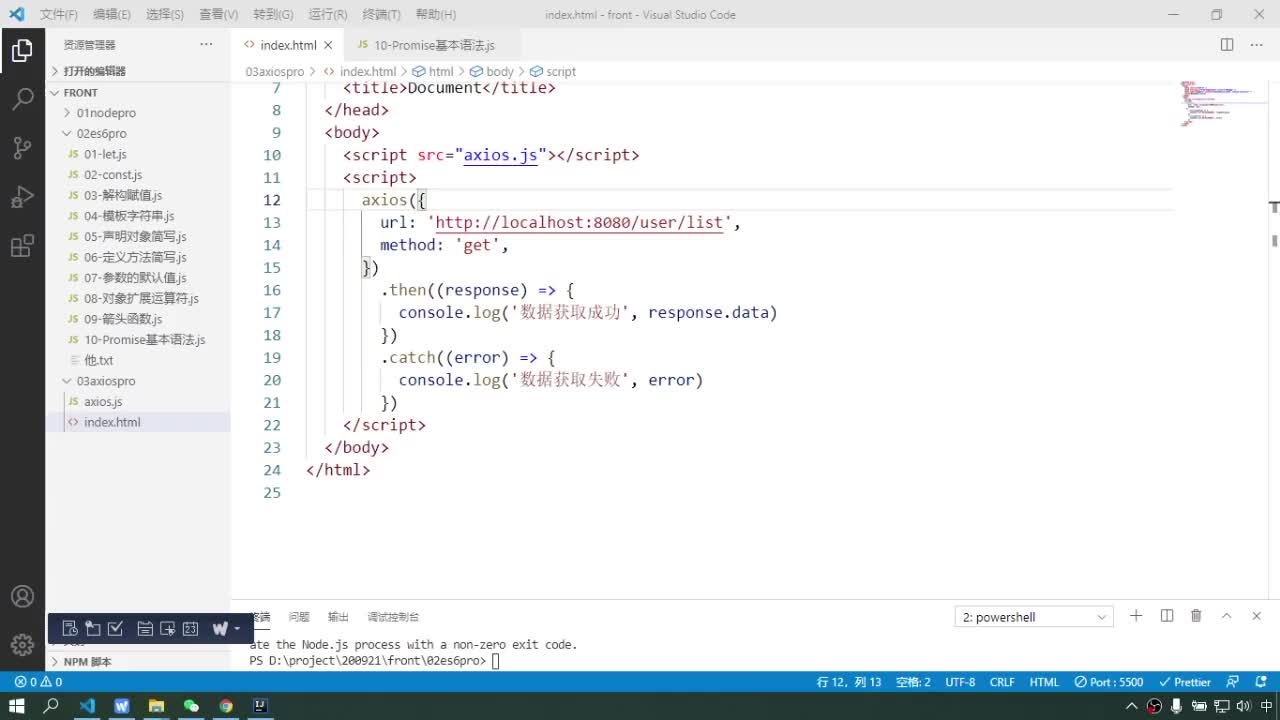Viewport: 1280px width, 720px height.
Task: Change indentation via 空格: 2
Action: pos(913,682)
